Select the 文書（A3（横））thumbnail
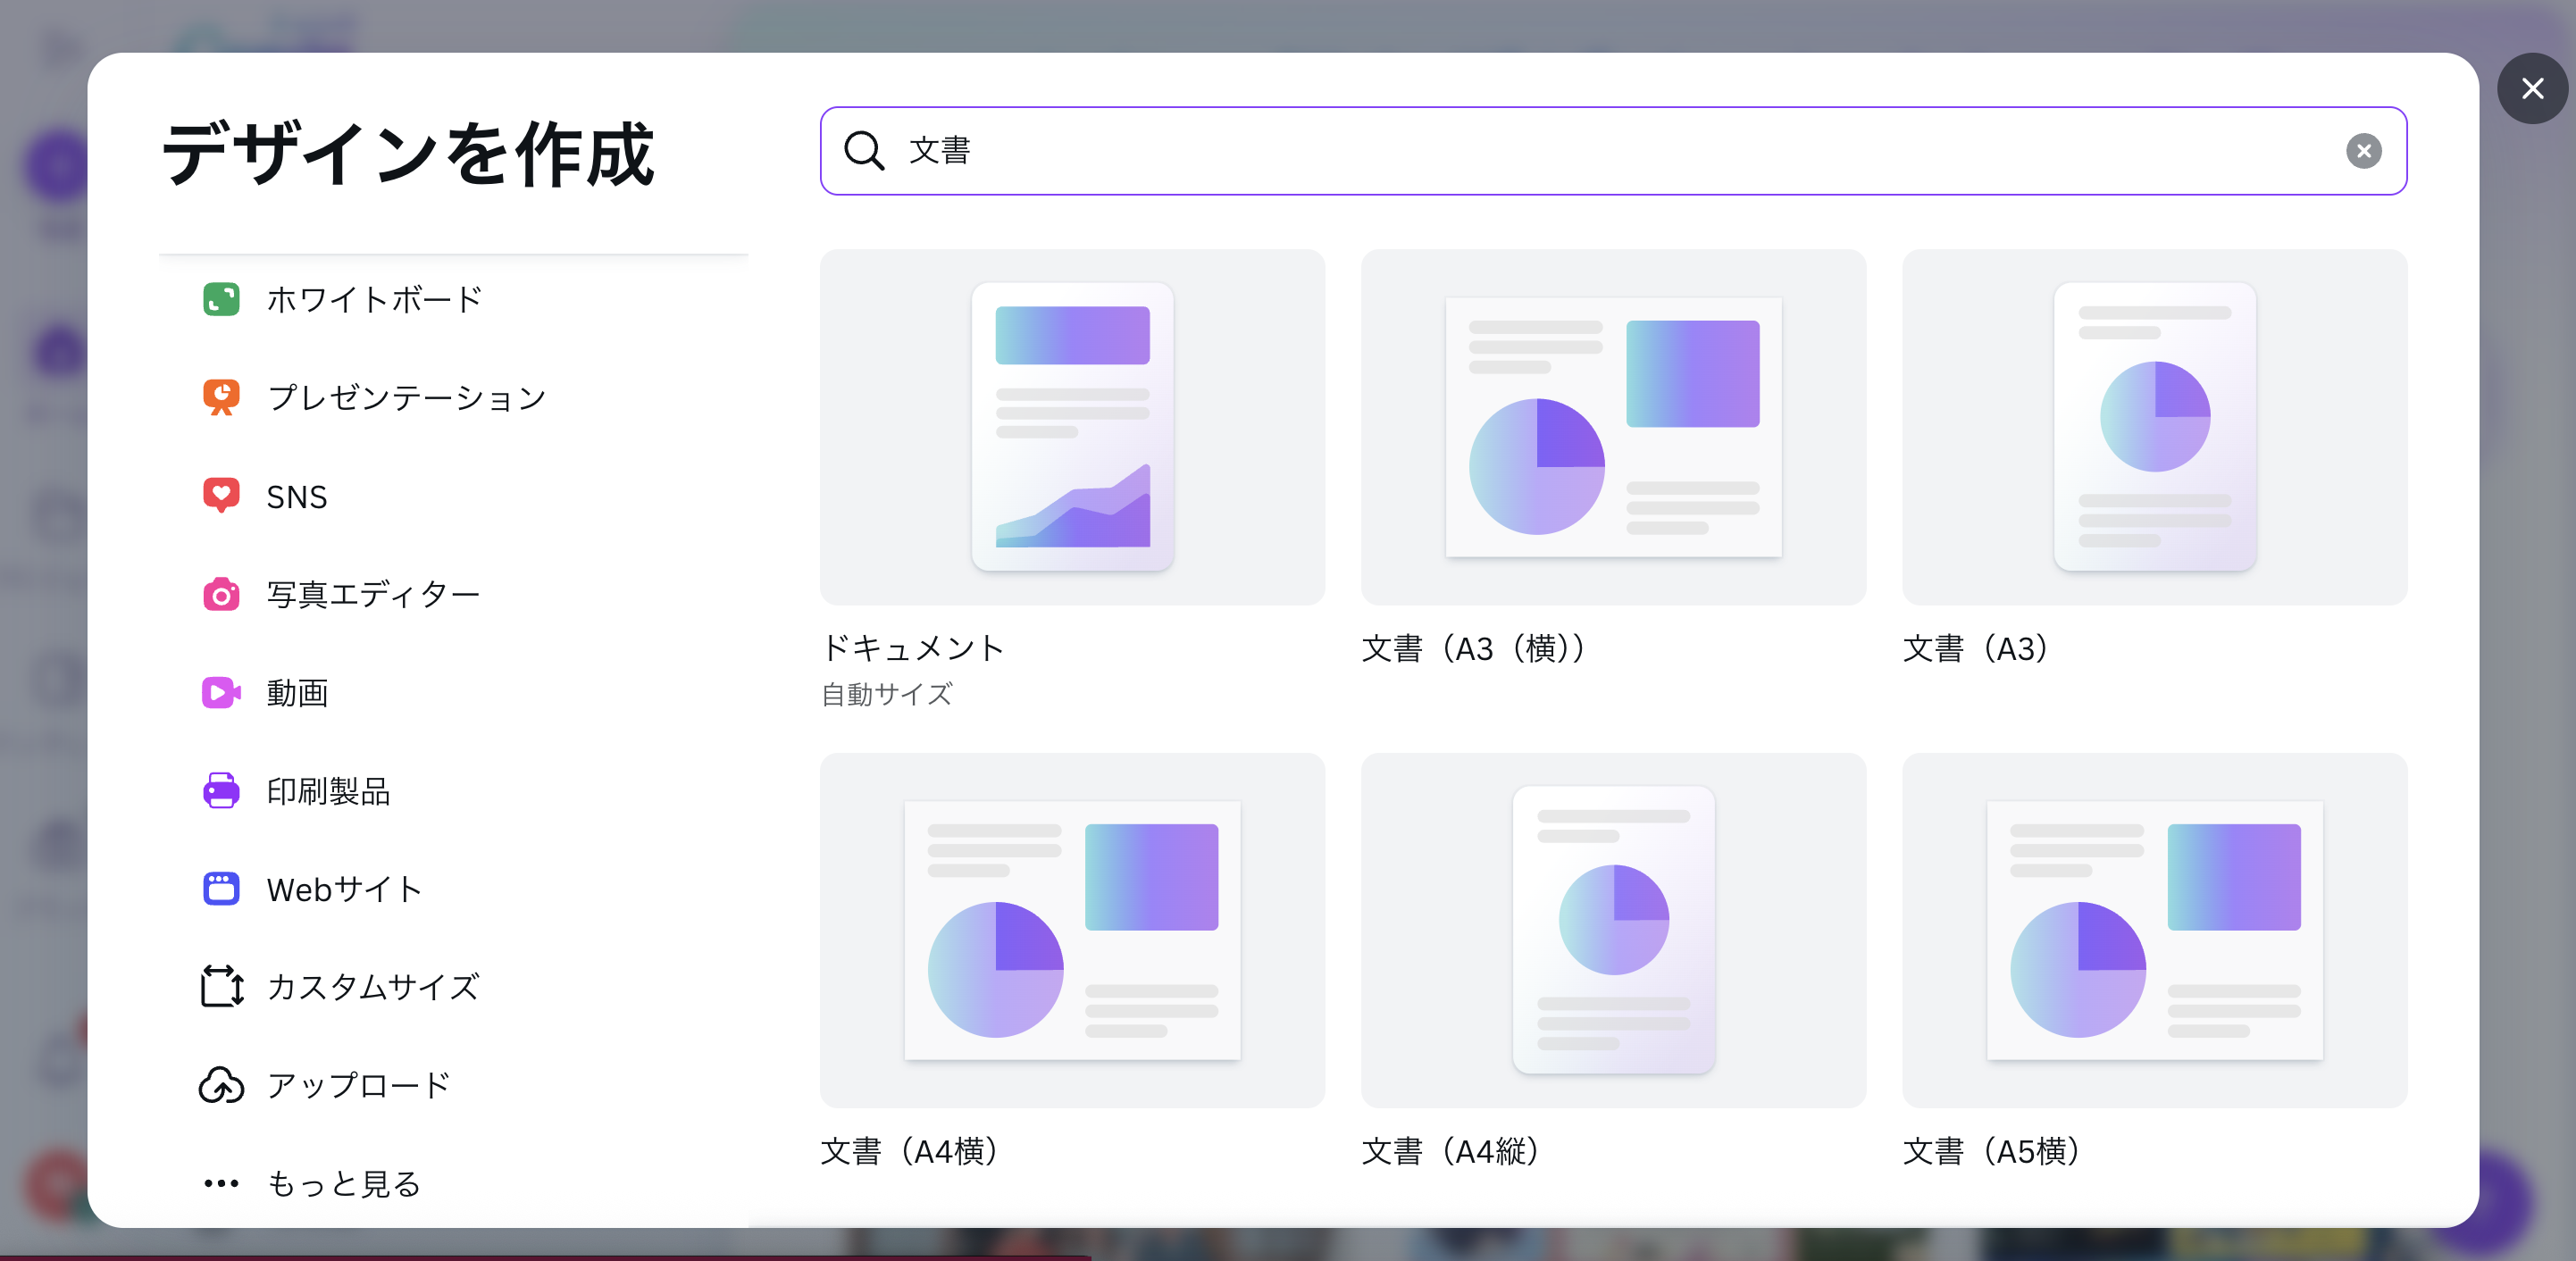The image size is (2576, 1261). [x=1613, y=427]
